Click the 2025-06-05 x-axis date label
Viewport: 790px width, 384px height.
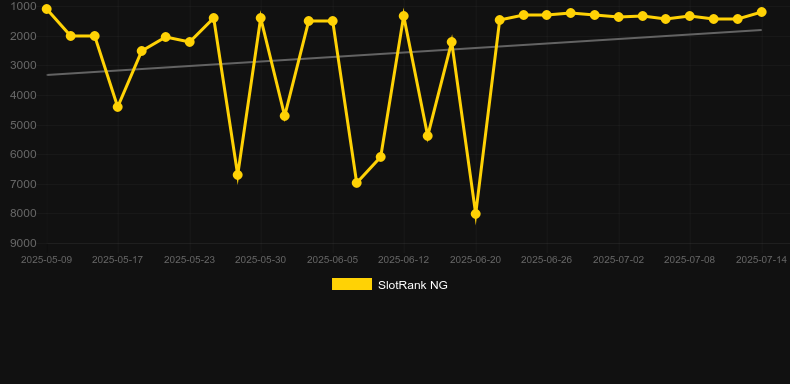[x=333, y=260]
